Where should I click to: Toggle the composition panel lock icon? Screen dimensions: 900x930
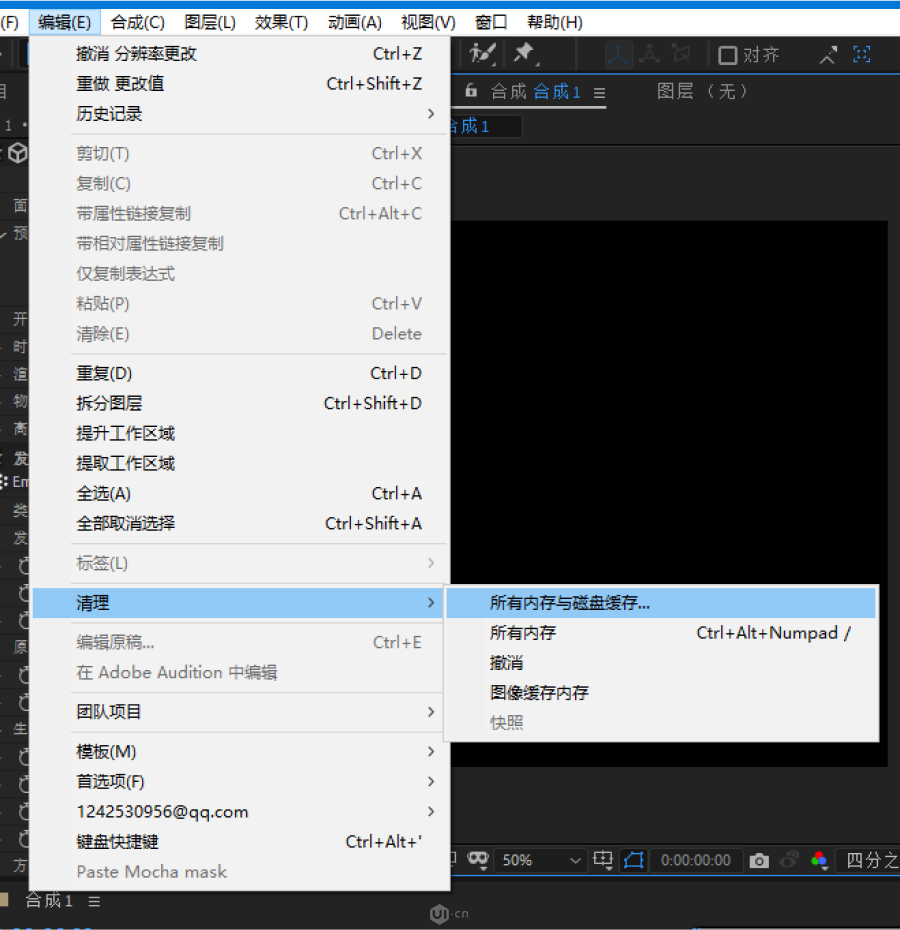pos(471,90)
